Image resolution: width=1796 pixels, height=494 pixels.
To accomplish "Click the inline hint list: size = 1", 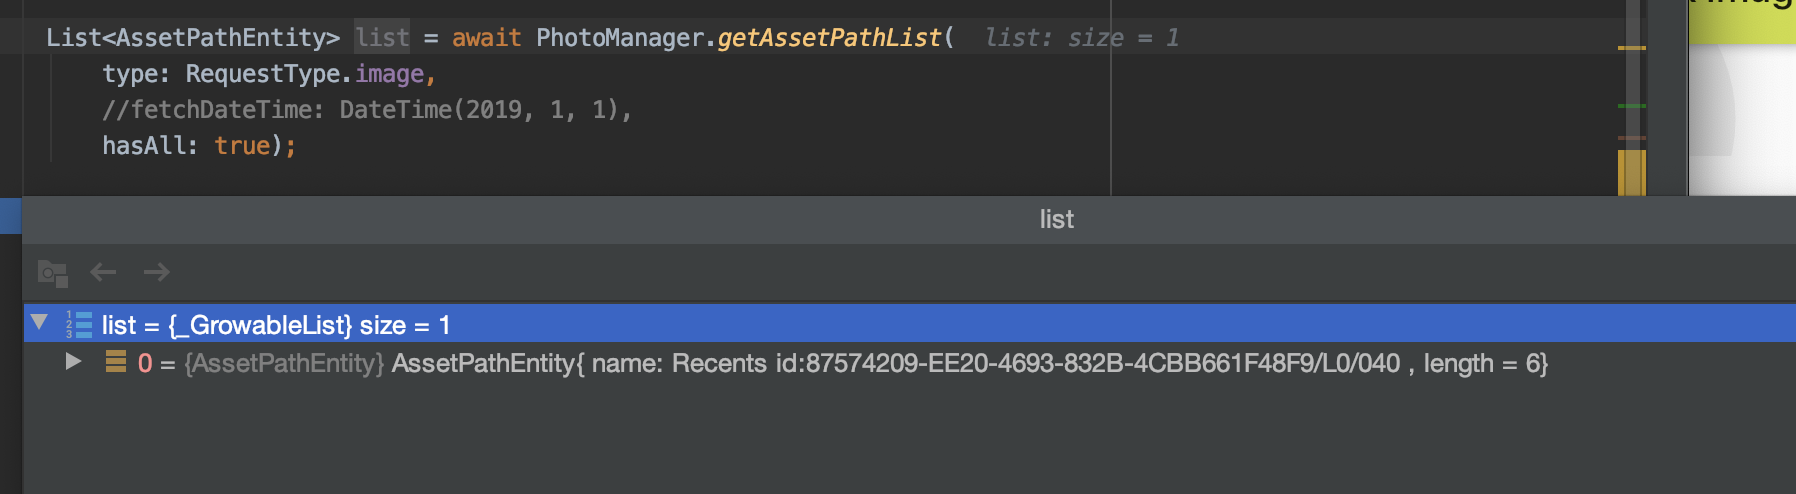I will pyautogui.click(x=1081, y=38).
